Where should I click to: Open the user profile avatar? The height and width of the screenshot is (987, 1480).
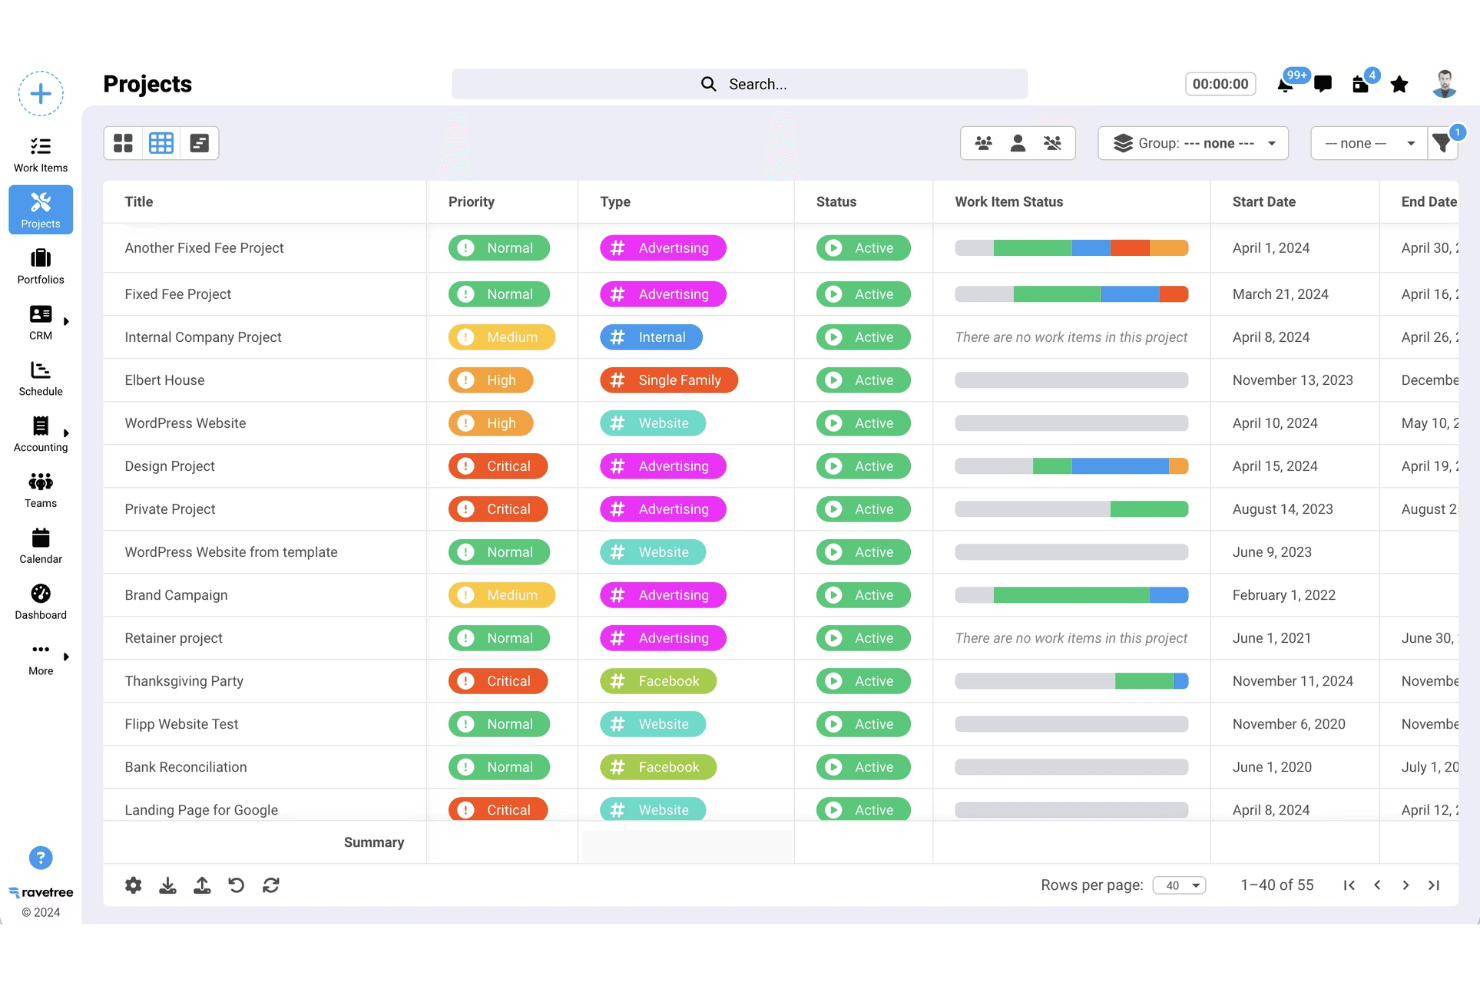tap(1444, 84)
